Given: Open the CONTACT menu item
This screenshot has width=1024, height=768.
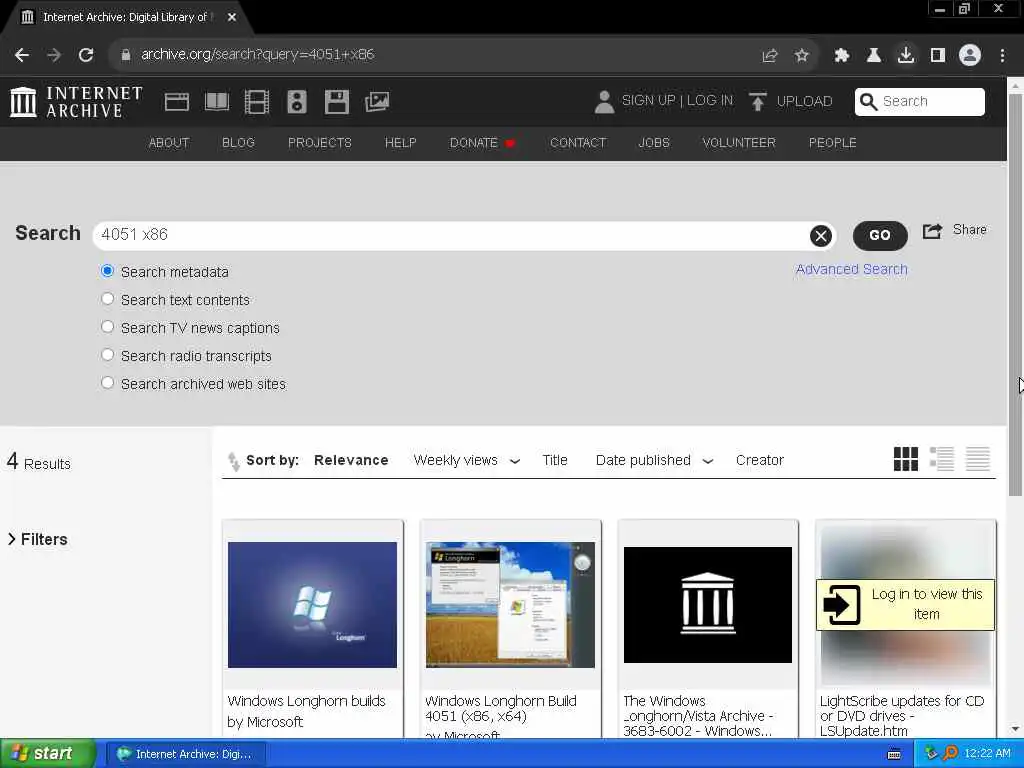Looking at the screenshot, I should 578,142.
